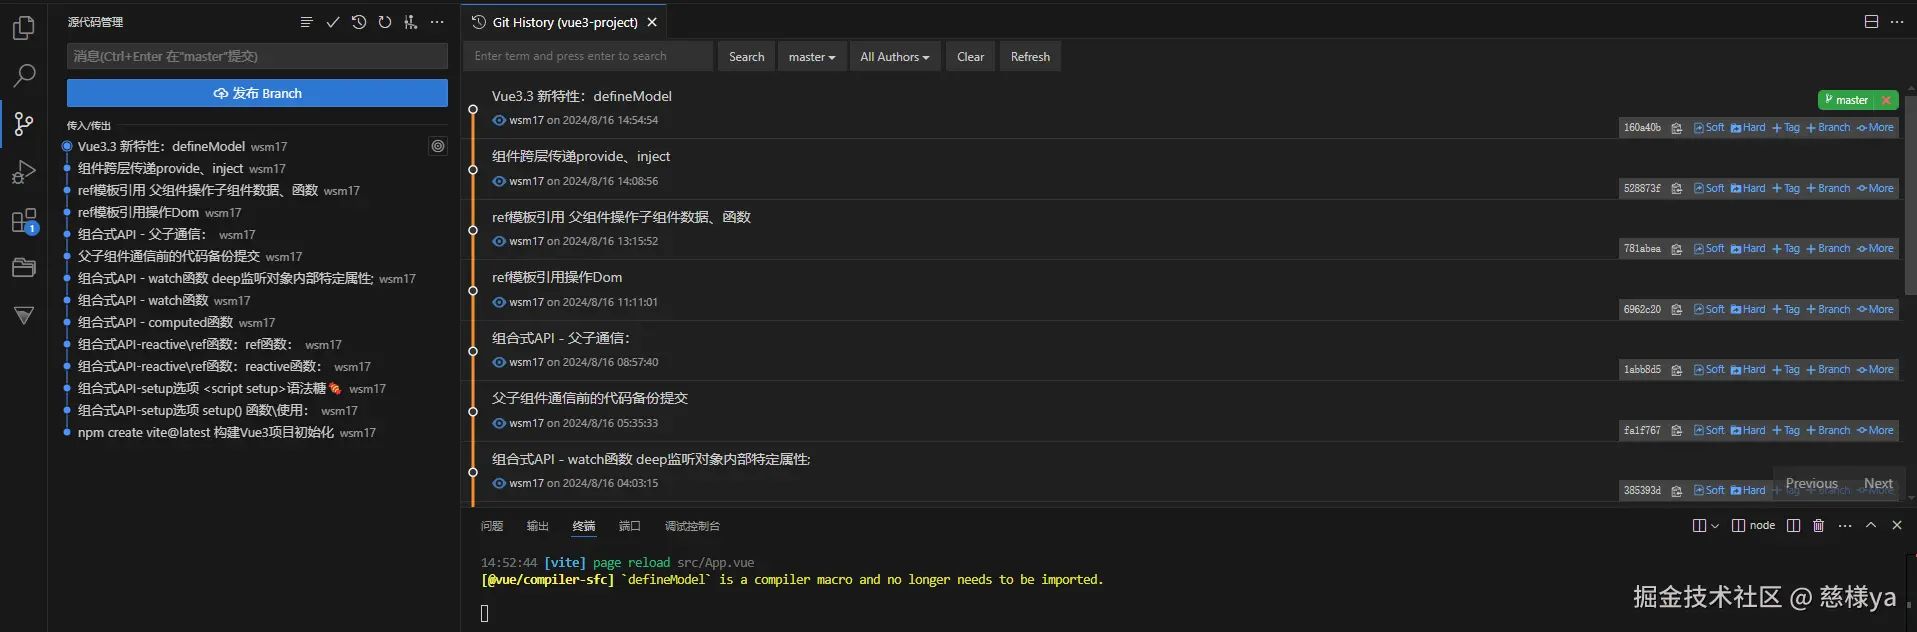Maximize the terminal panel
The width and height of the screenshot is (1917, 632).
click(x=1871, y=526)
